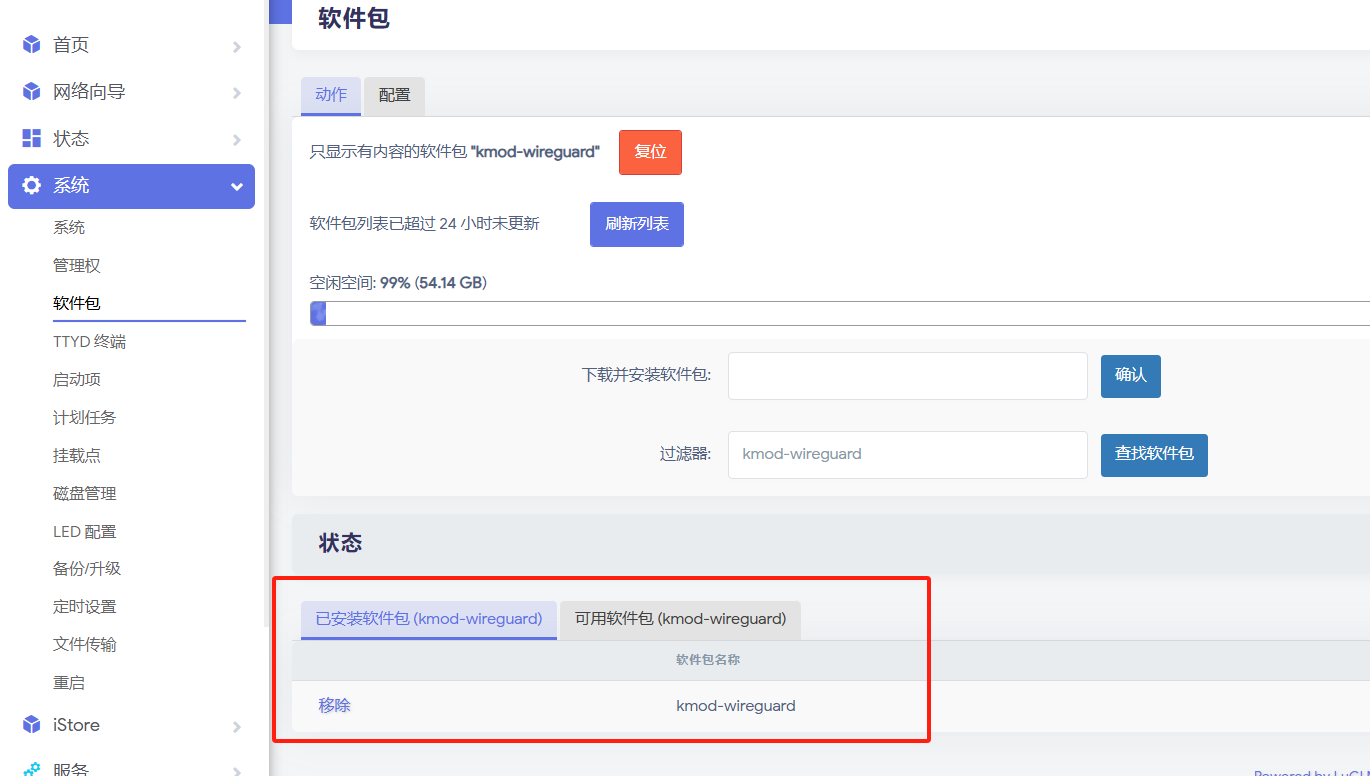Click the 刷新列表 button
Viewport: 1370px width, 776px height.
pyautogui.click(x=636, y=224)
